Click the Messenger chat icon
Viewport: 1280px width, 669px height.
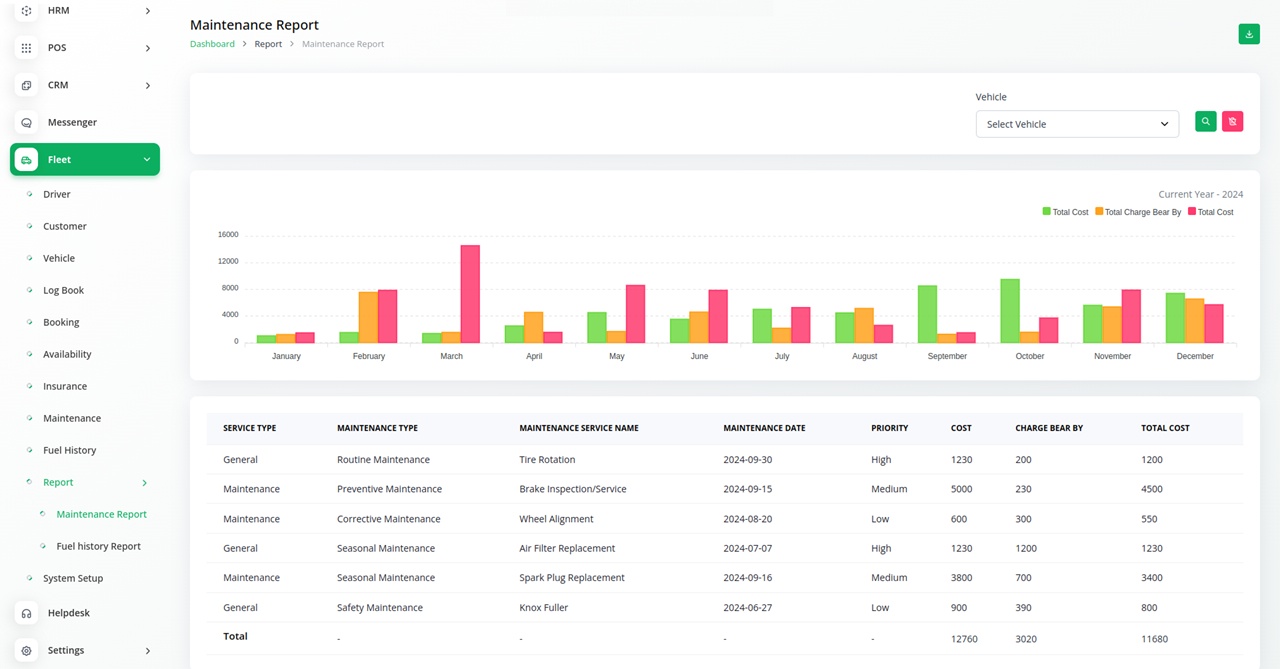pos(26,122)
